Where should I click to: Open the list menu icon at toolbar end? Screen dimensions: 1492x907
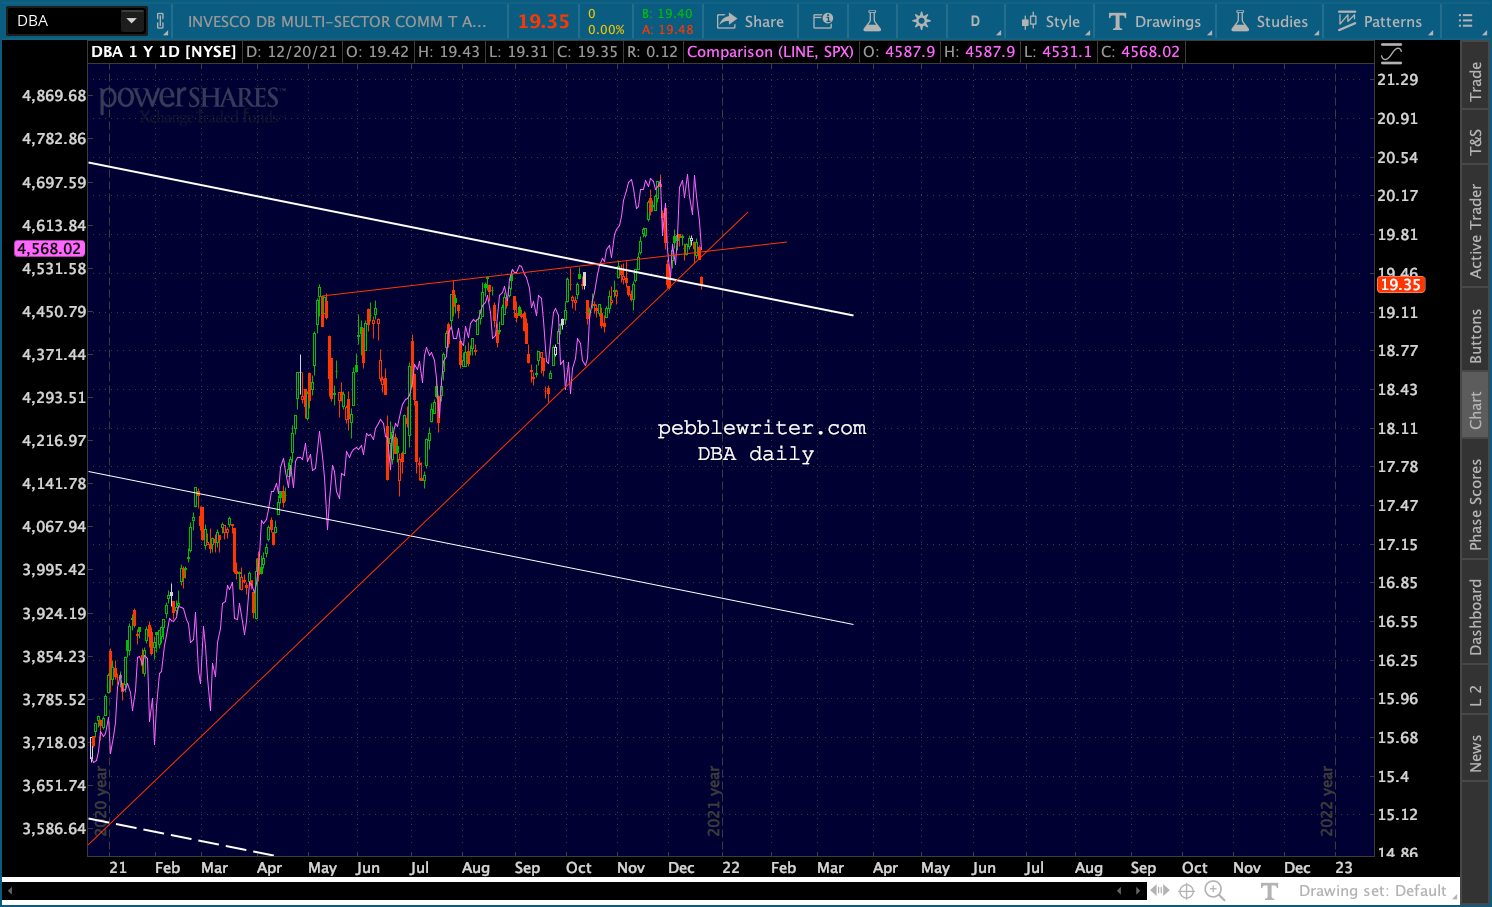pos(1465,21)
